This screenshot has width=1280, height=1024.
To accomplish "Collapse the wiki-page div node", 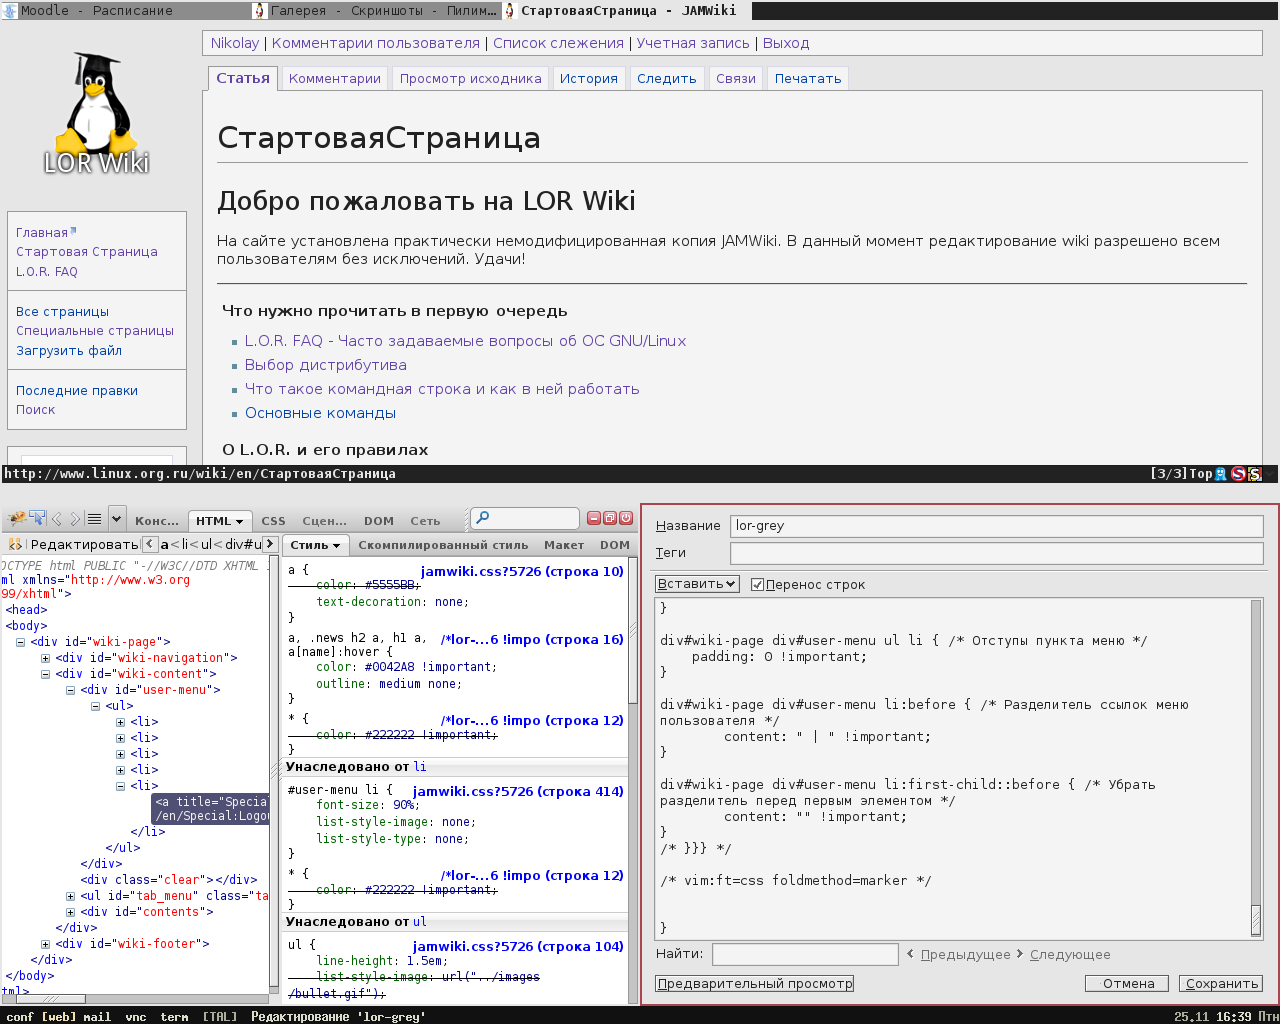I will (20, 642).
